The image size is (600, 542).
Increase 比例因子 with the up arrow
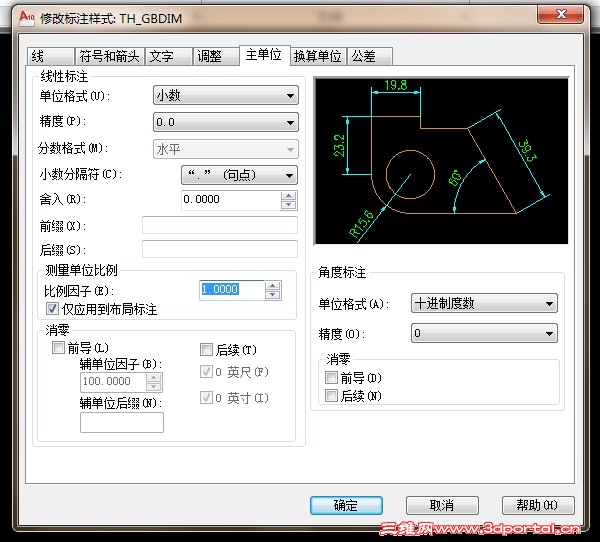[x=272, y=286]
